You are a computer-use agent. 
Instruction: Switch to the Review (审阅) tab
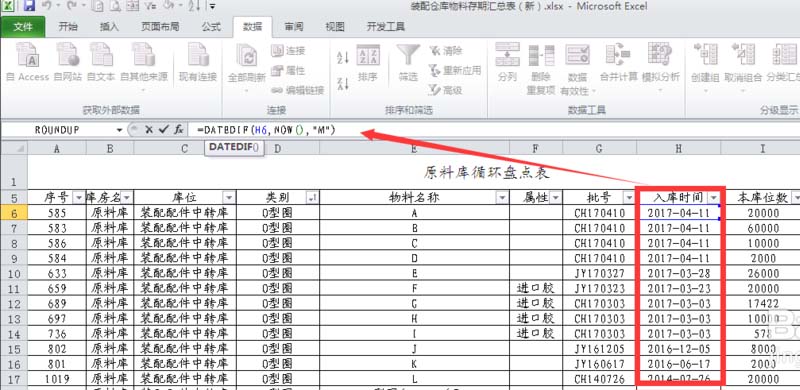pos(293,27)
